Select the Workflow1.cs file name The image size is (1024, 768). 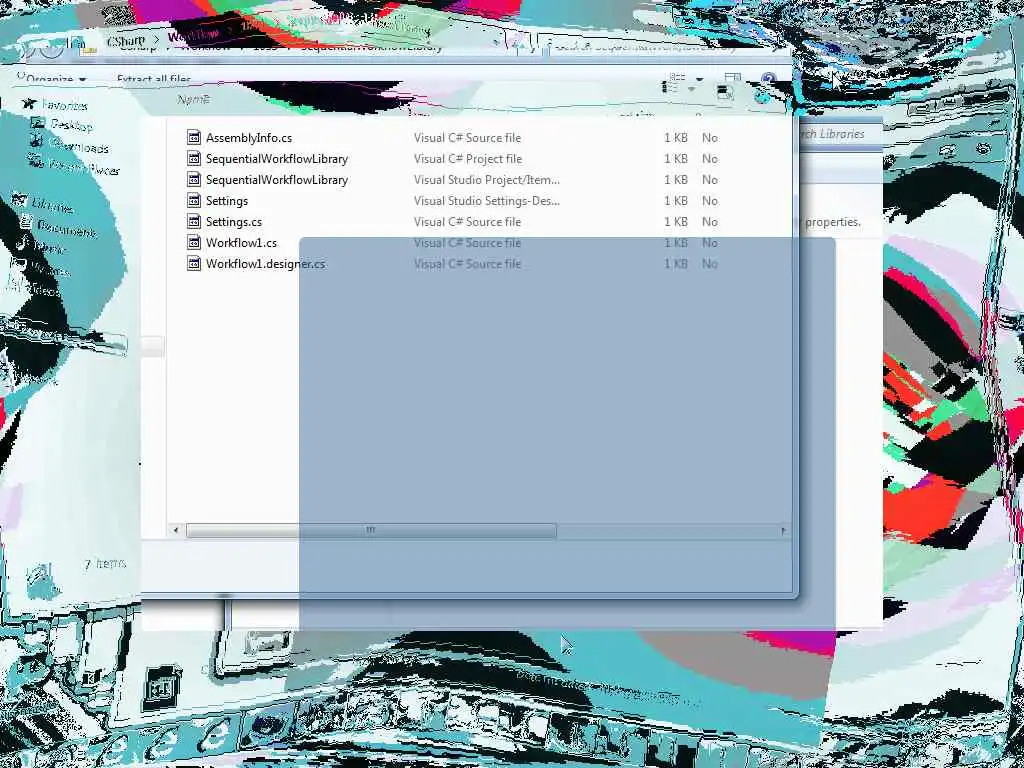241,242
